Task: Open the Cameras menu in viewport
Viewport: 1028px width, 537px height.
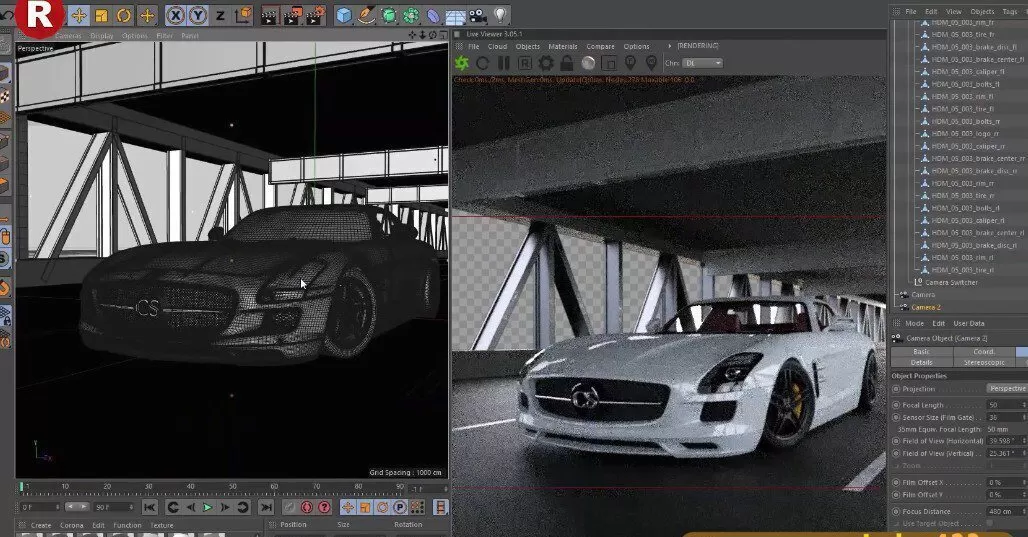Action: pos(67,36)
